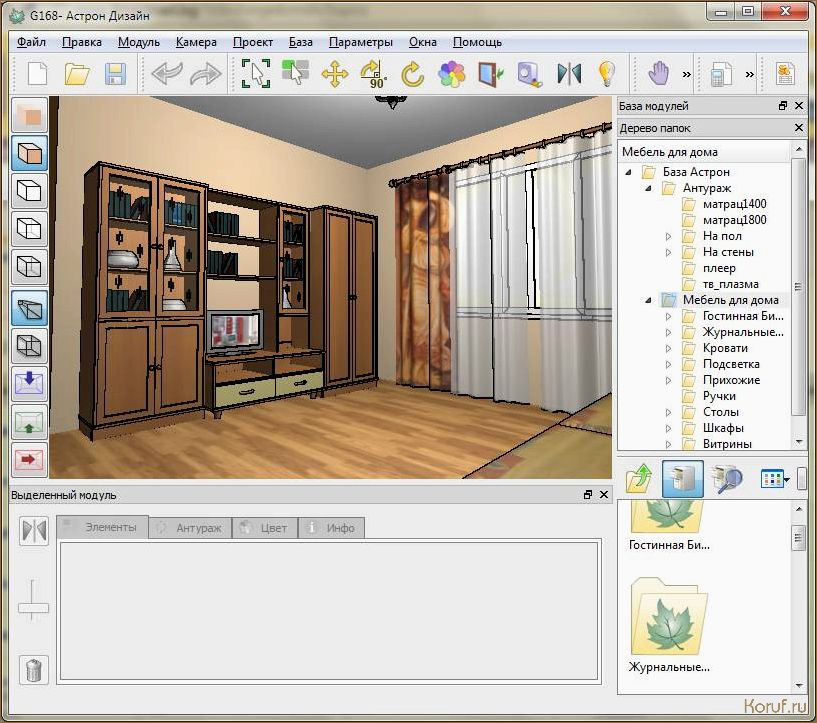The image size is (817, 723).
Task: Save project with the floppy disk icon
Action: tap(115, 74)
